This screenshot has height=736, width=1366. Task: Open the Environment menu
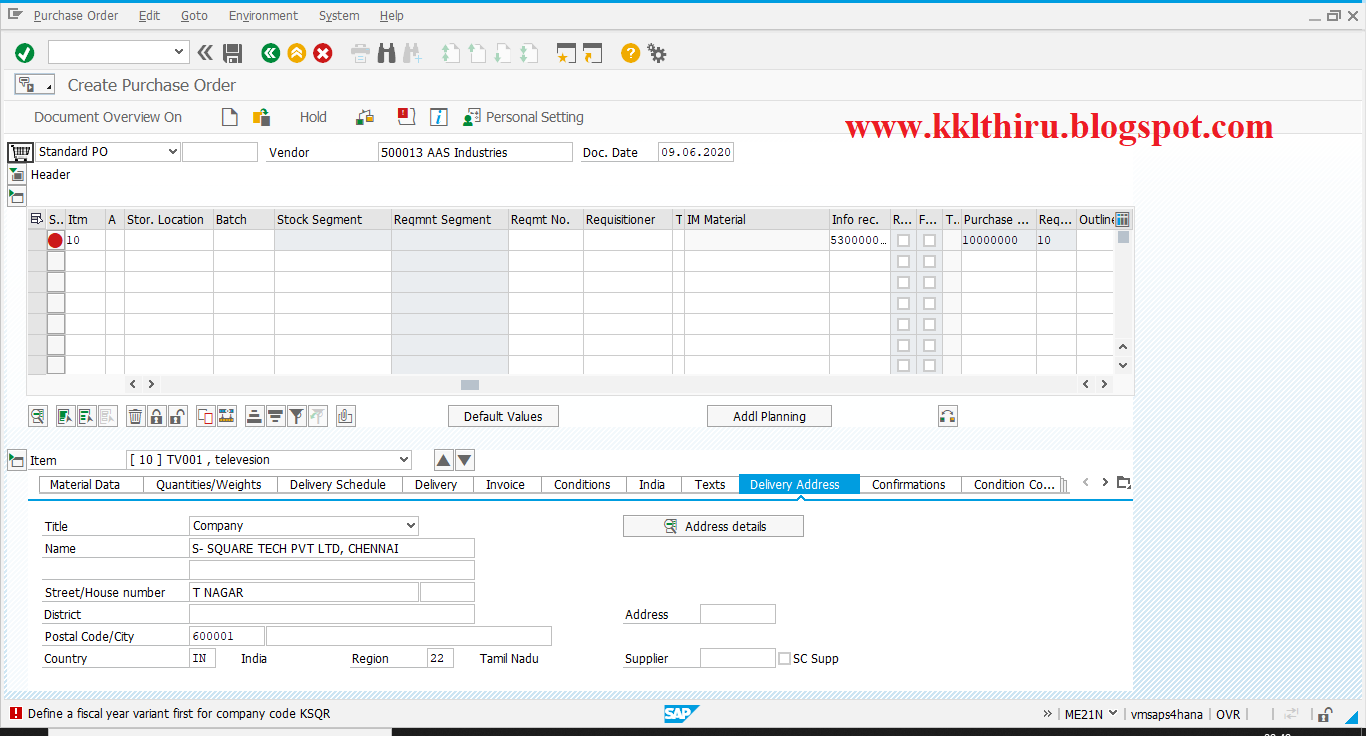[263, 16]
